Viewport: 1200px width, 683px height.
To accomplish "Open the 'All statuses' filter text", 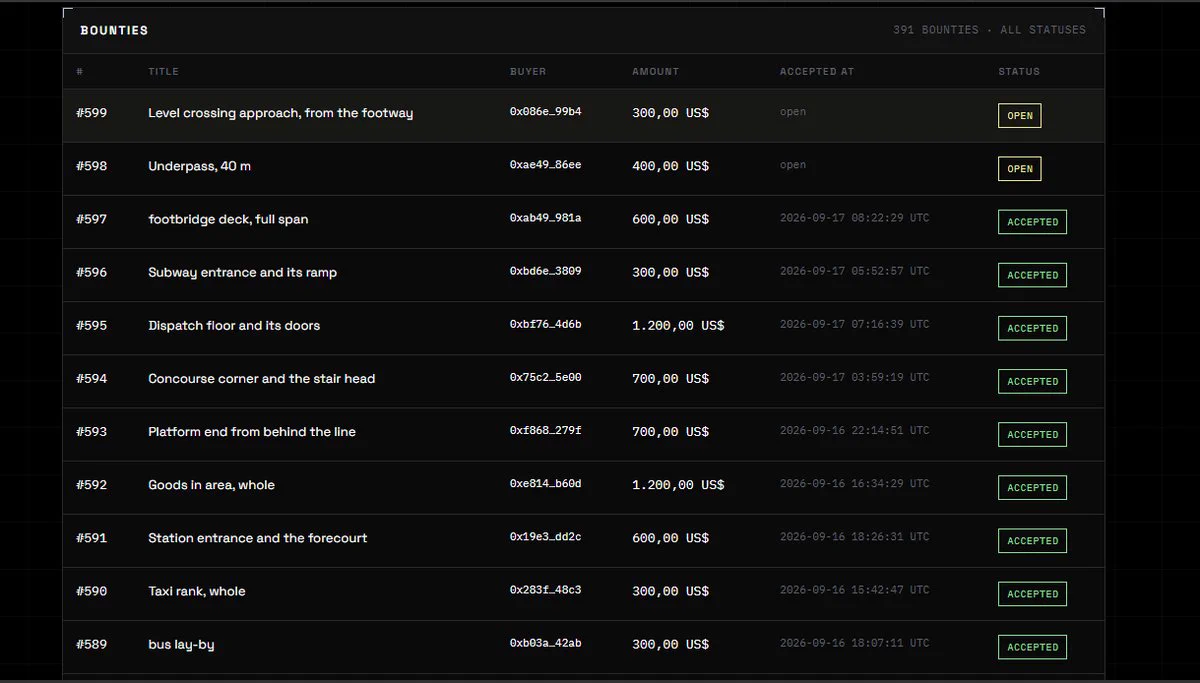I will (x=1043, y=30).
